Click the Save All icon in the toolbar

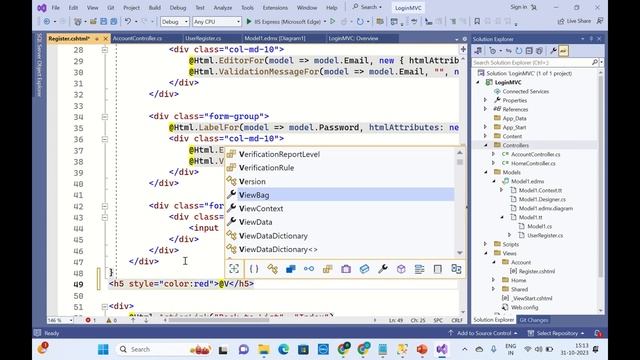pyautogui.click(x=114, y=21)
